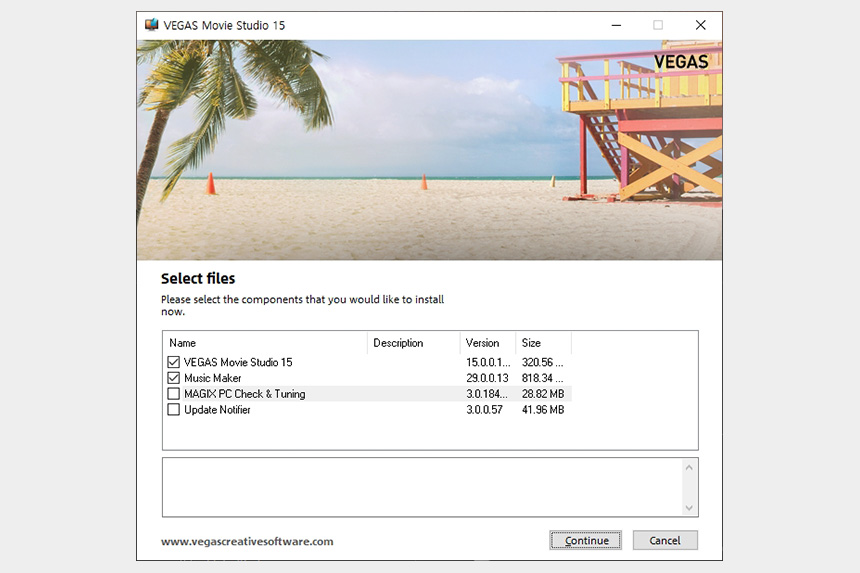This screenshot has width=860, height=573.
Task: Click the VEGAS Movie Studio title bar icon
Action: tap(151, 25)
